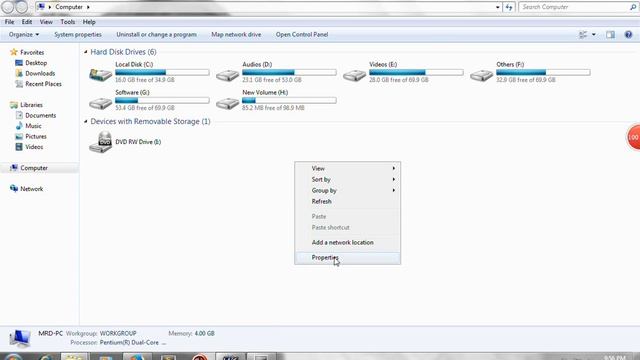Open the New Volume (H:) drive icon
The width and height of the screenshot is (640, 360).
[227, 103]
